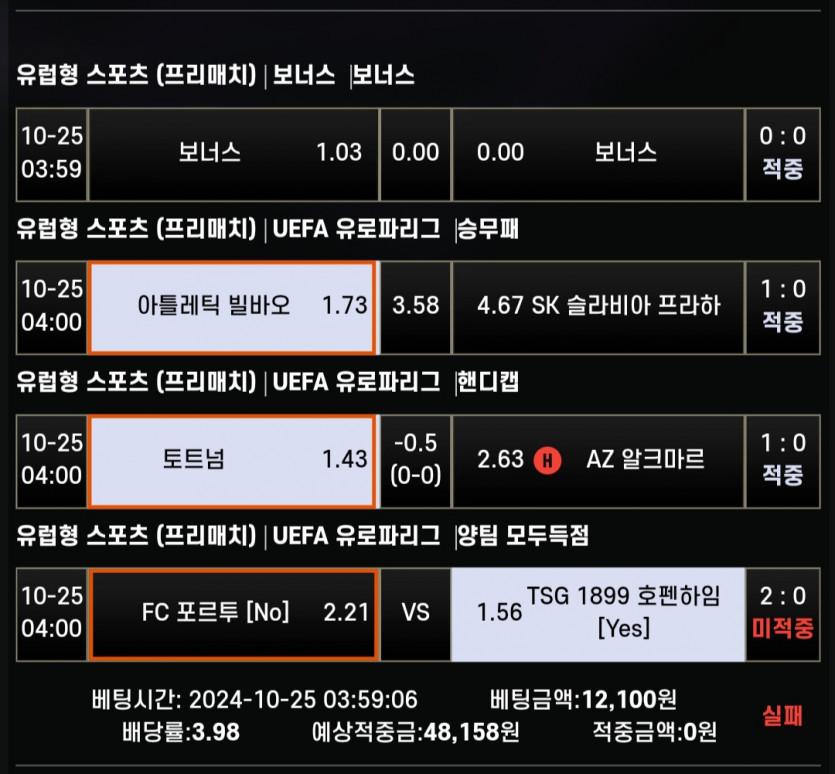Click the FC 포르투 [No] 2.21 option
Viewport: 835px width, 774px height.
[233, 613]
